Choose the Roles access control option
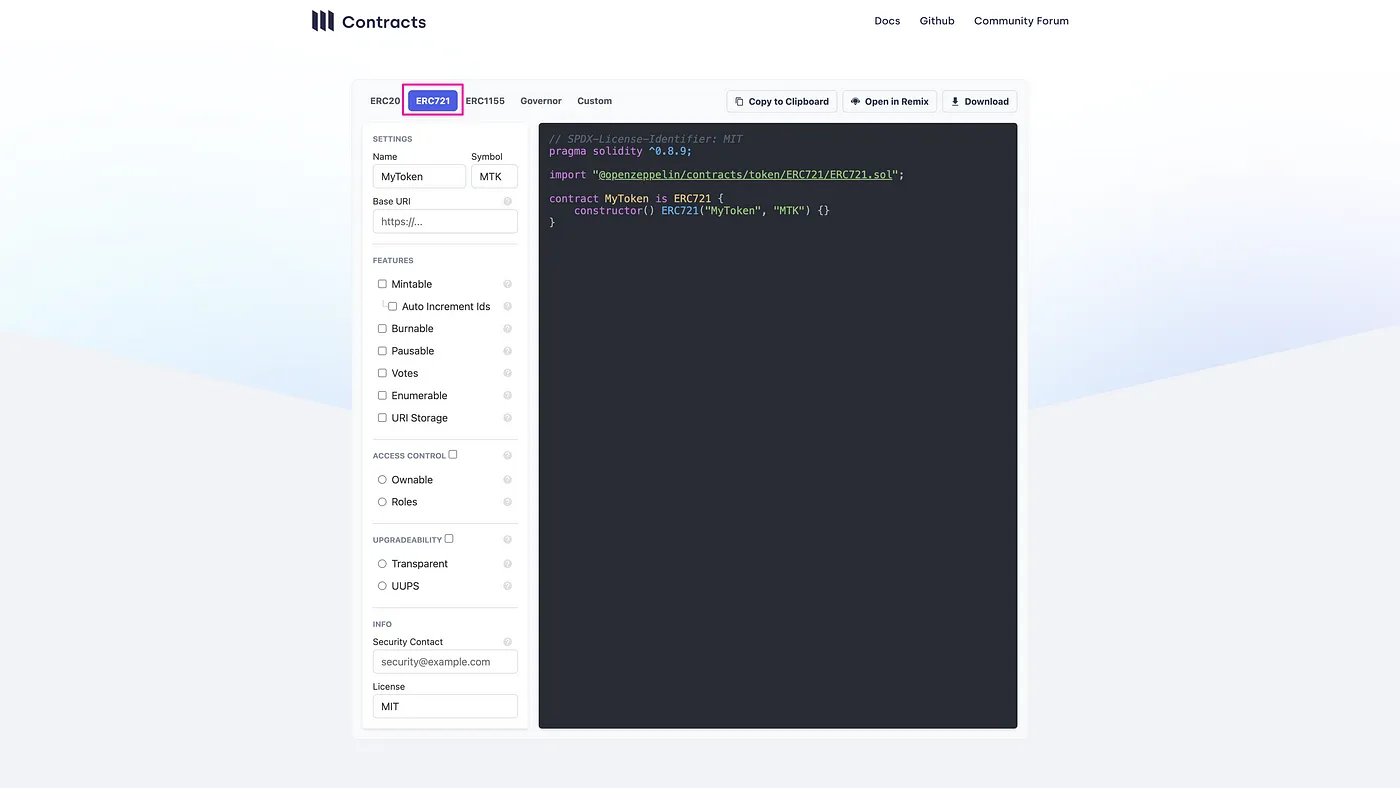Viewport: 1400px width, 788px height. (x=382, y=502)
